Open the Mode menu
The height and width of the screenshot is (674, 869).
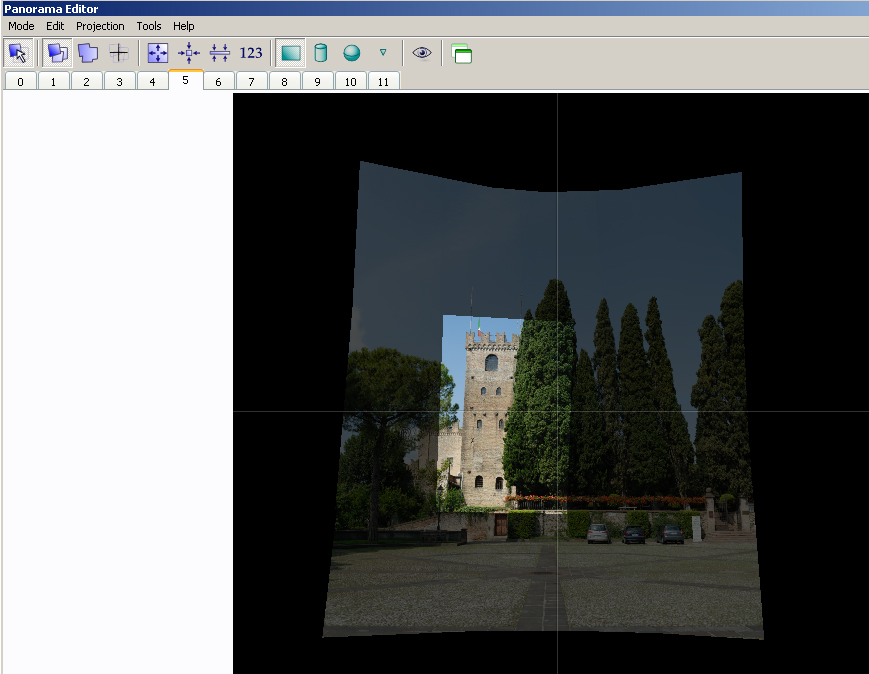coord(21,26)
